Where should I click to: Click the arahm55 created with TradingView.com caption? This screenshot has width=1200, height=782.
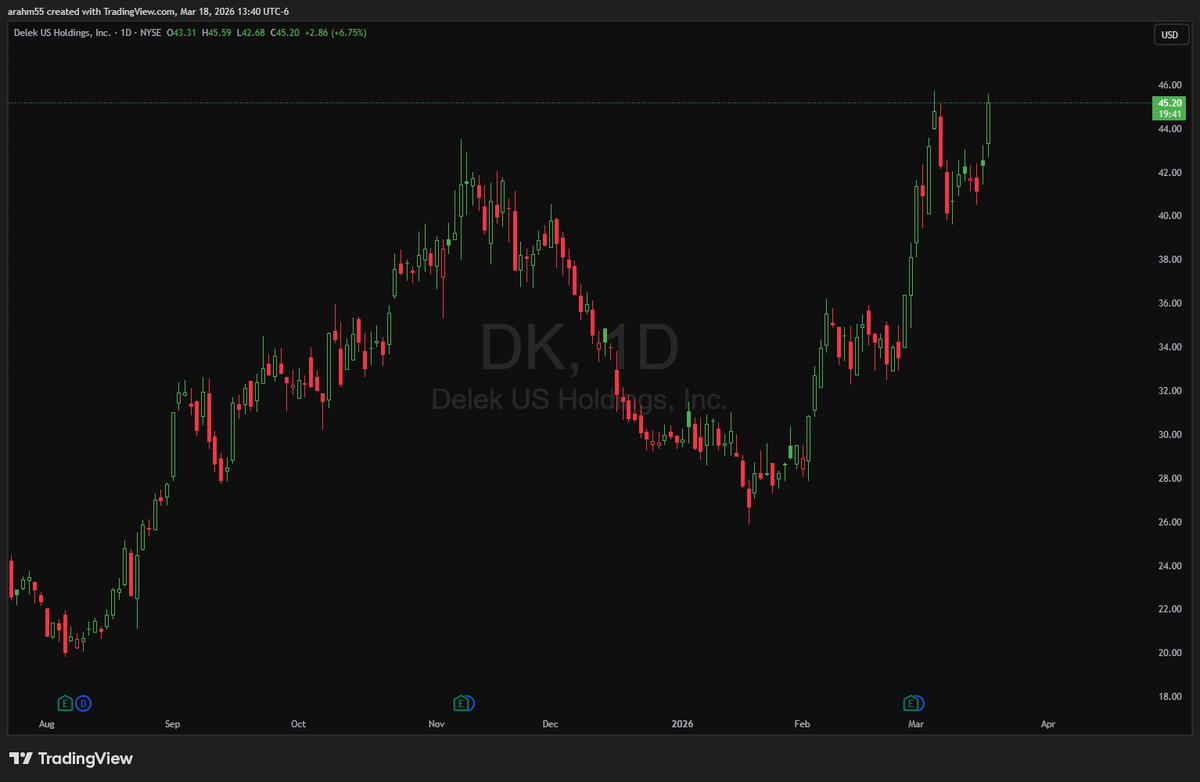click(x=146, y=11)
